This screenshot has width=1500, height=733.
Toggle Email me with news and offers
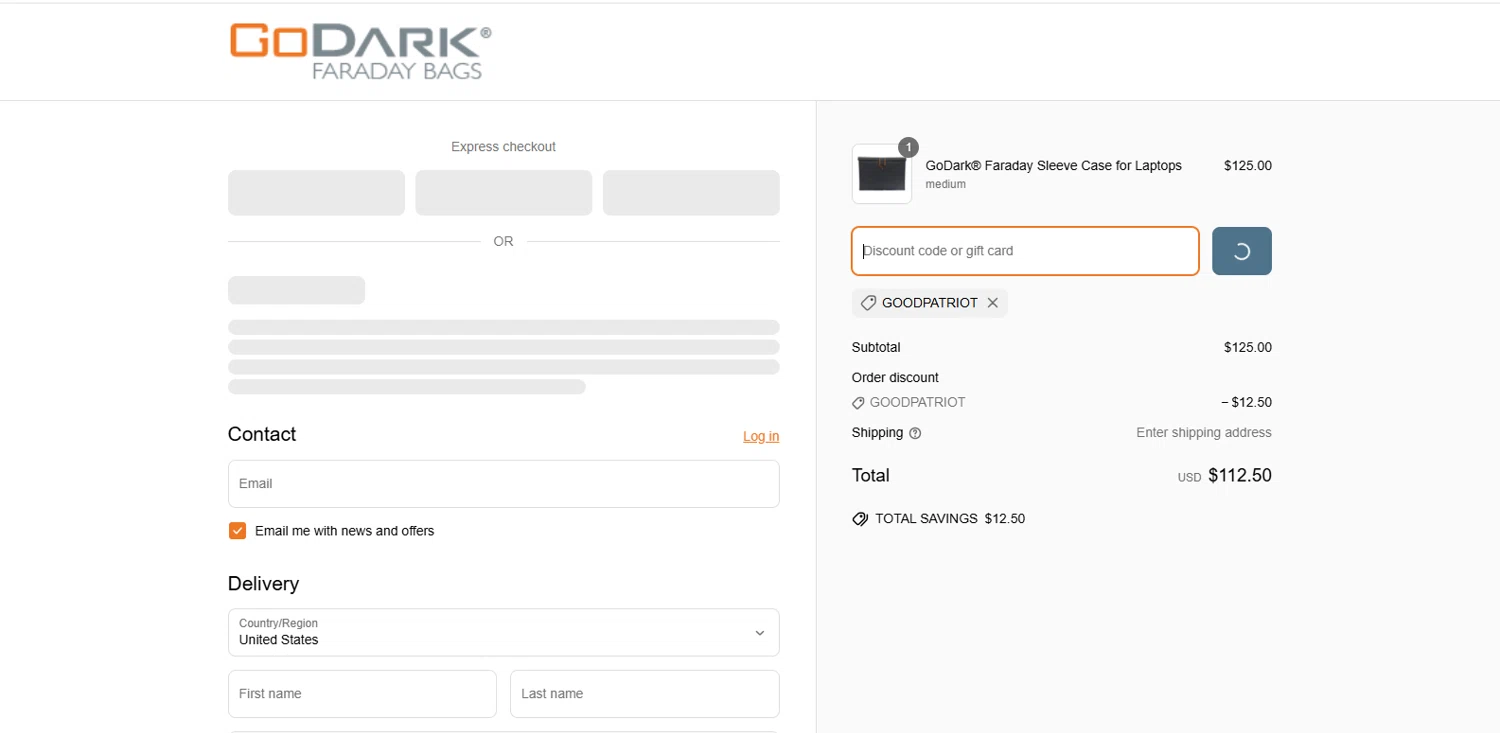(237, 531)
